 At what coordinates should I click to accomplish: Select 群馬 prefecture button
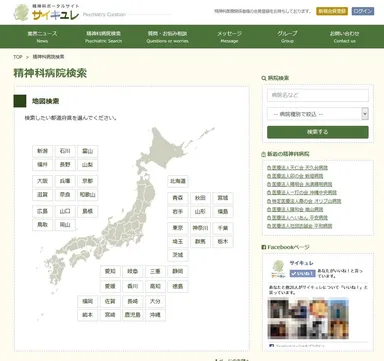point(200,242)
